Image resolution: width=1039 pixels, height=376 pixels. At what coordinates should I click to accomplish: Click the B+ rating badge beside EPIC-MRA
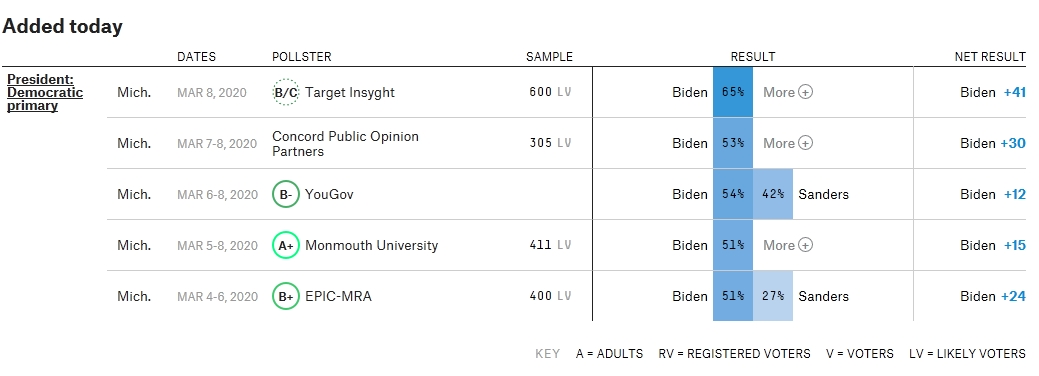point(286,296)
